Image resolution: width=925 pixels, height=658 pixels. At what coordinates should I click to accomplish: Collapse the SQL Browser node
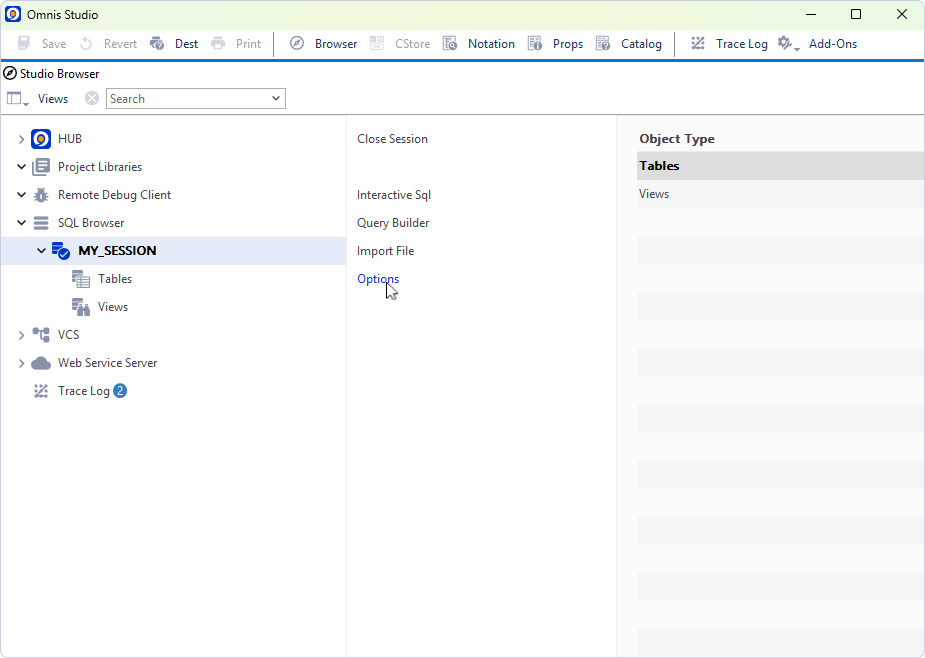[x=21, y=223]
